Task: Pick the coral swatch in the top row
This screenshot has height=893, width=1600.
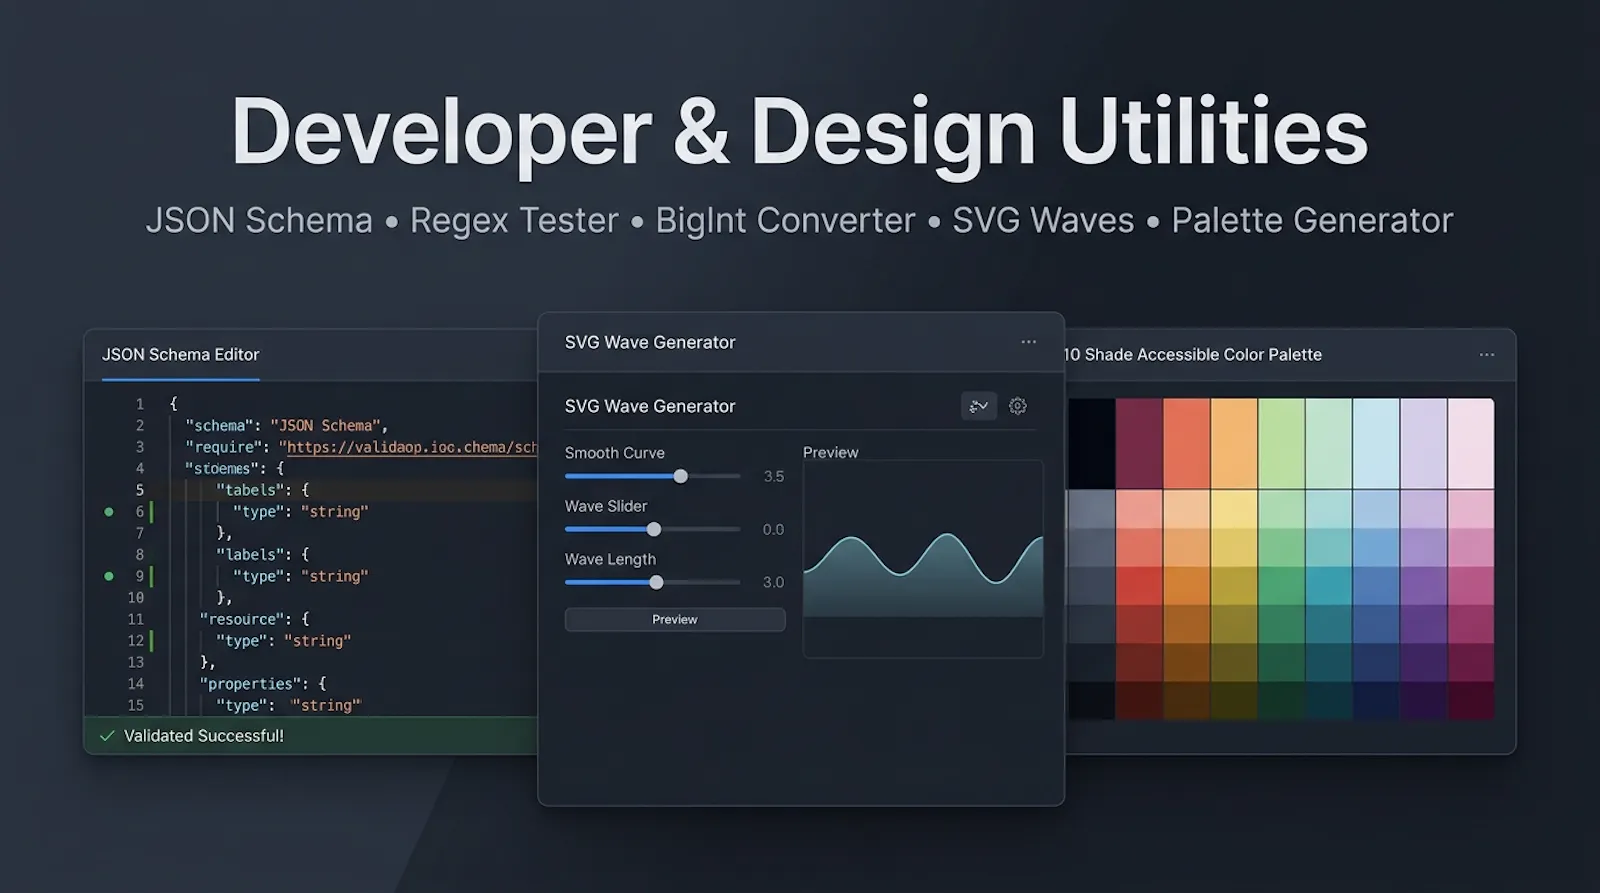Action: 1187,444
